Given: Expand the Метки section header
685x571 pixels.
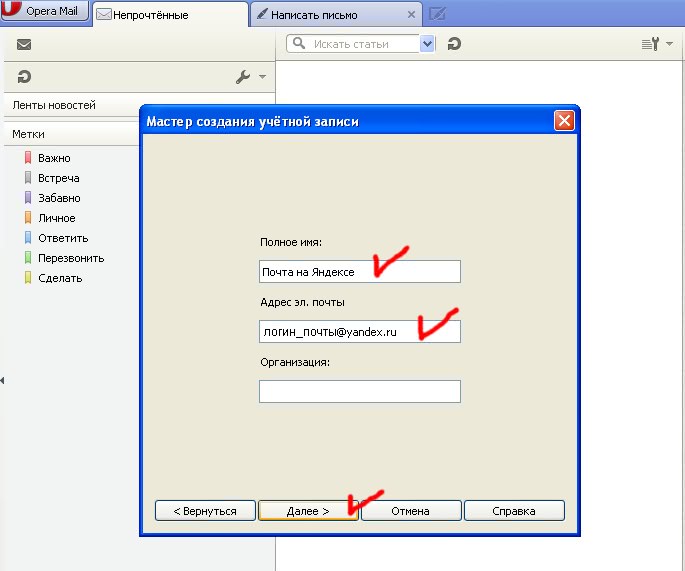Looking at the screenshot, I should coord(28,134).
